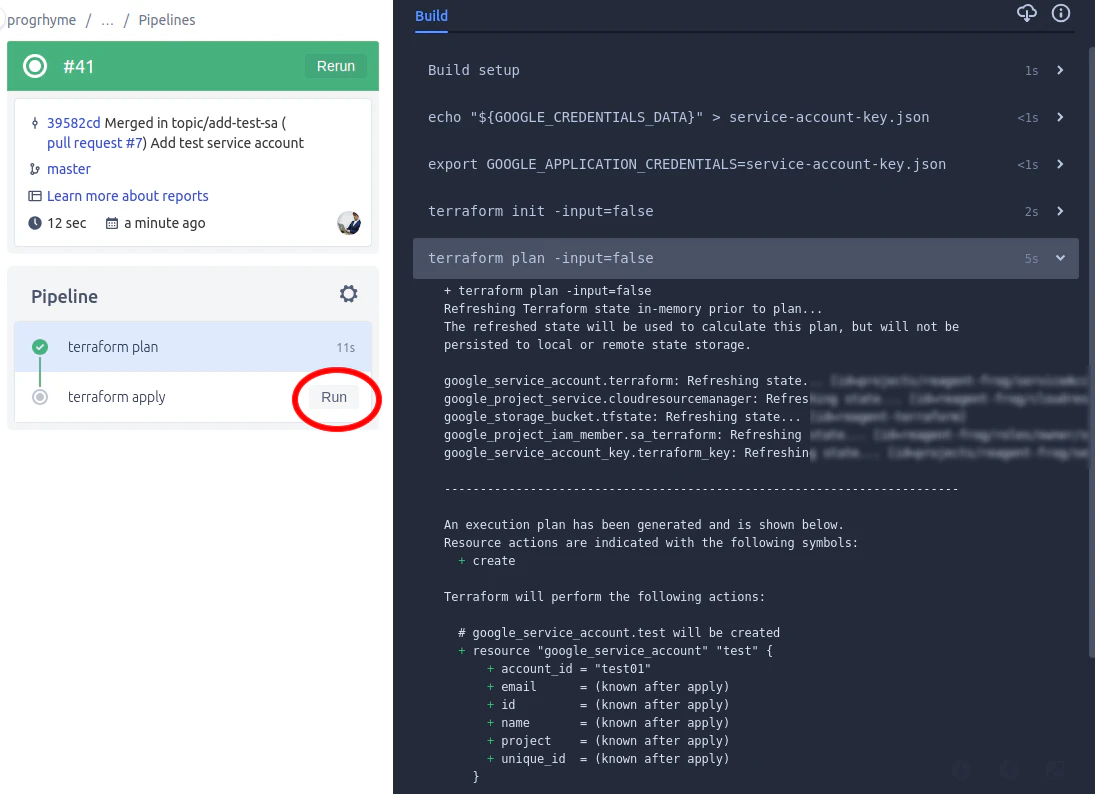Screen dimensions: 1095x794
Task: Go to progrhyme in breadcrumb
Action: click(x=41, y=20)
